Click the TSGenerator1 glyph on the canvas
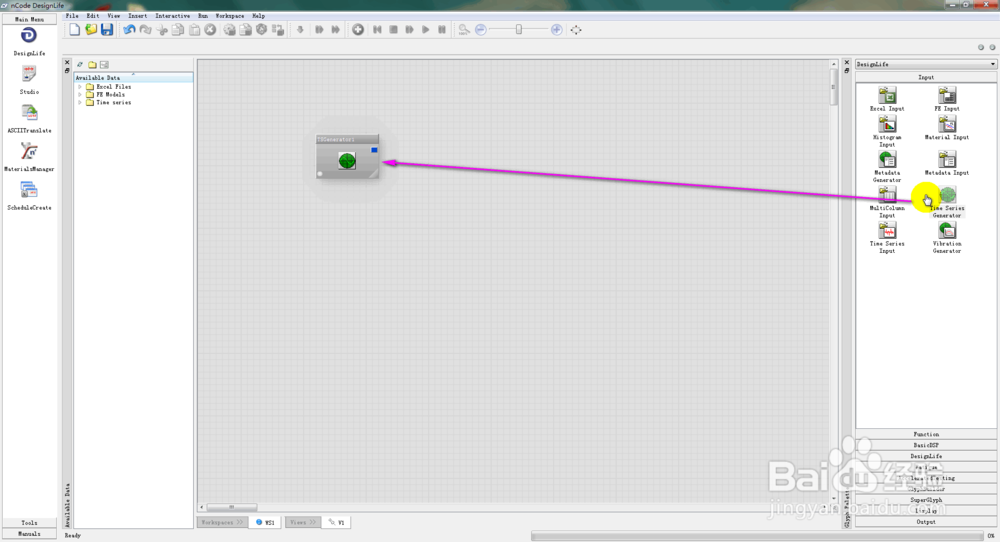This screenshot has width=1000, height=542. point(348,156)
